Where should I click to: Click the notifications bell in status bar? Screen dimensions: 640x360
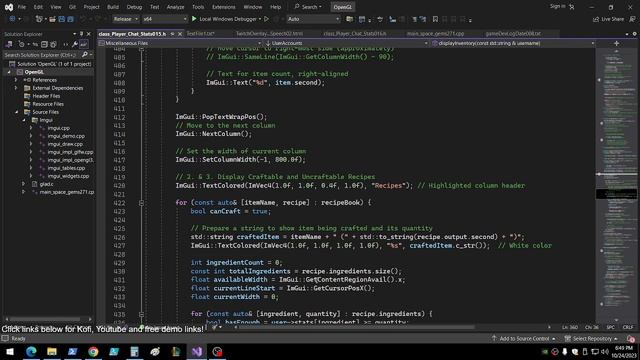pyautogui.click(x=631, y=338)
